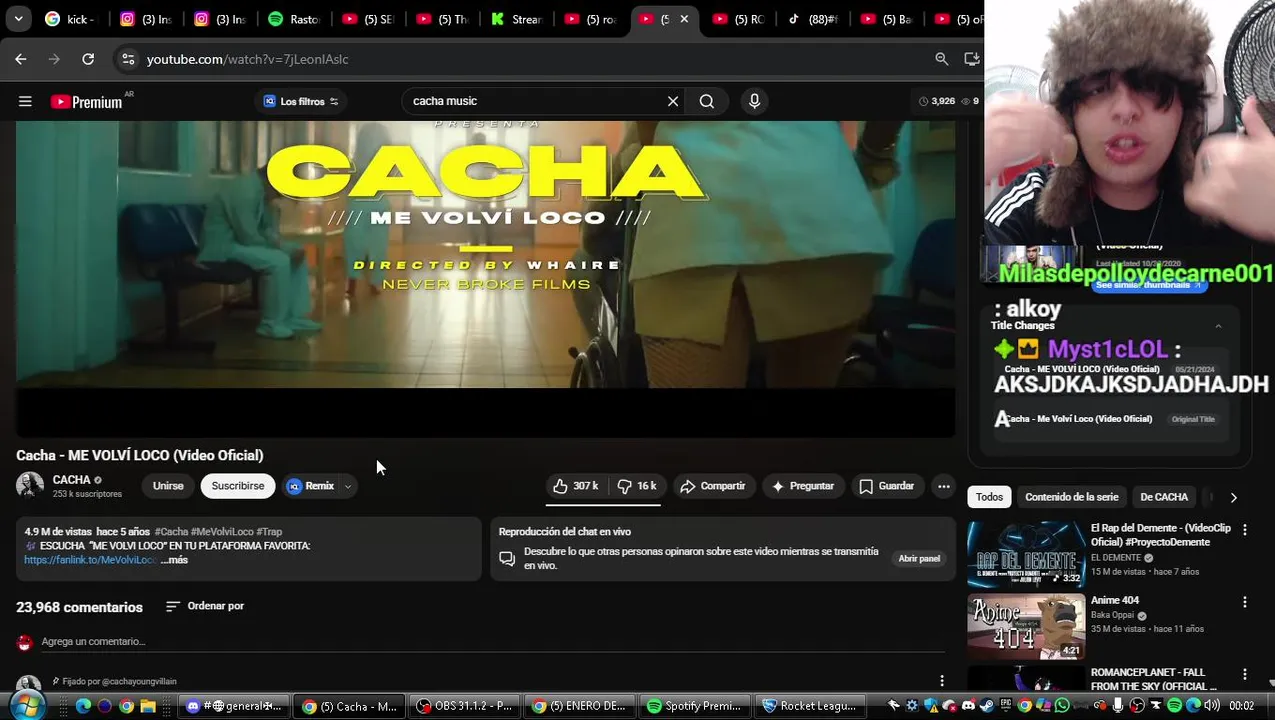Clear the 'cacha music' search text
This screenshot has height=720, width=1275.
pos(673,101)
